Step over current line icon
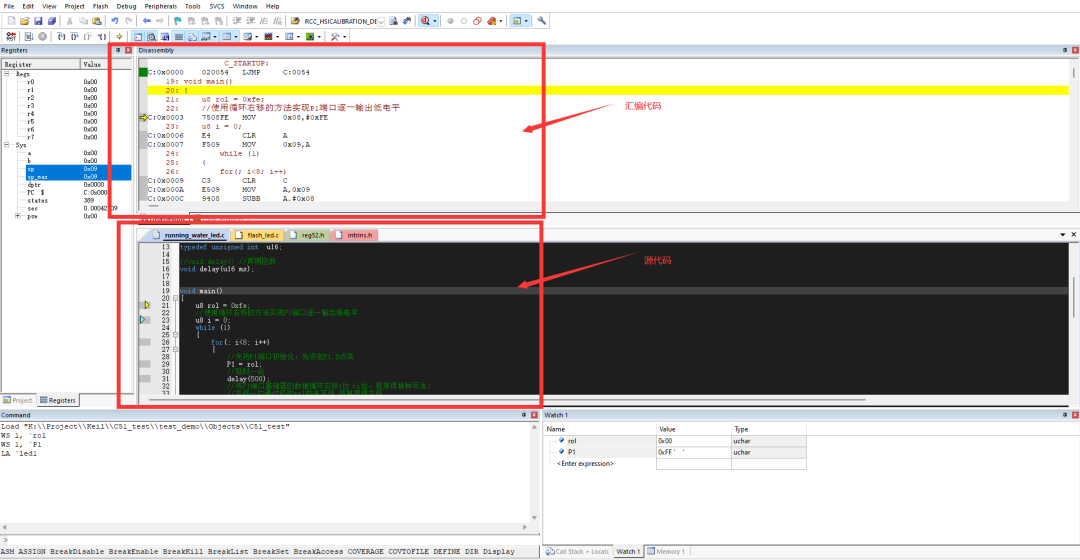 pos(74,37)
